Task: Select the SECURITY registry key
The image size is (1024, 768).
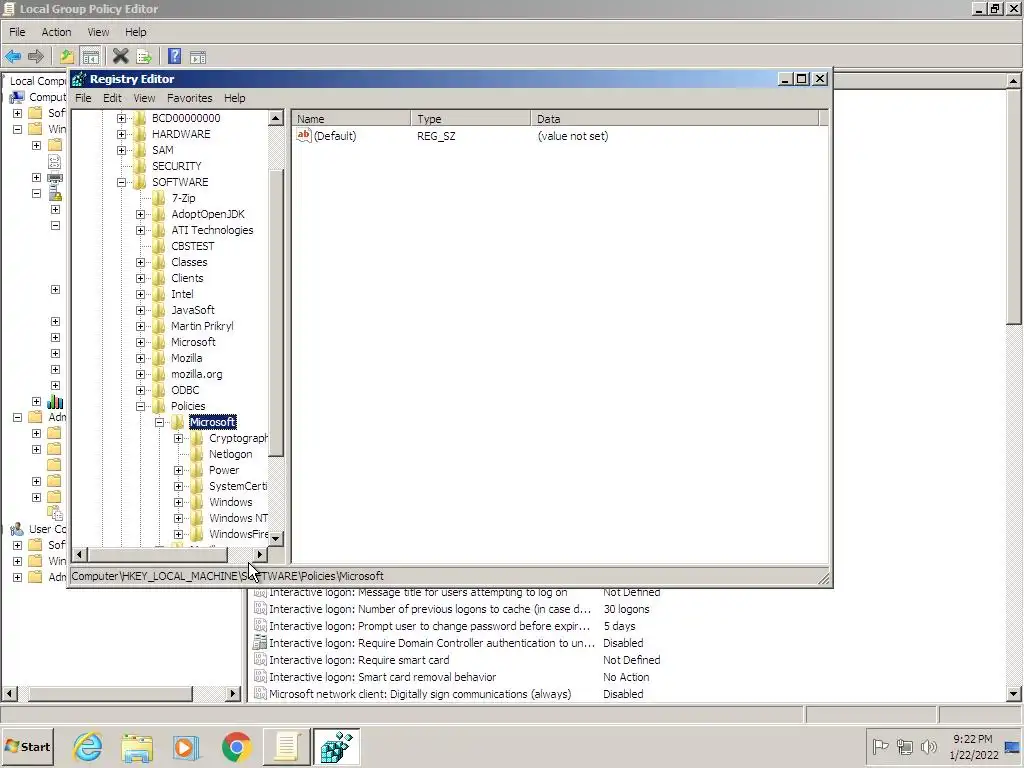Action: click(x=176, y=166)
